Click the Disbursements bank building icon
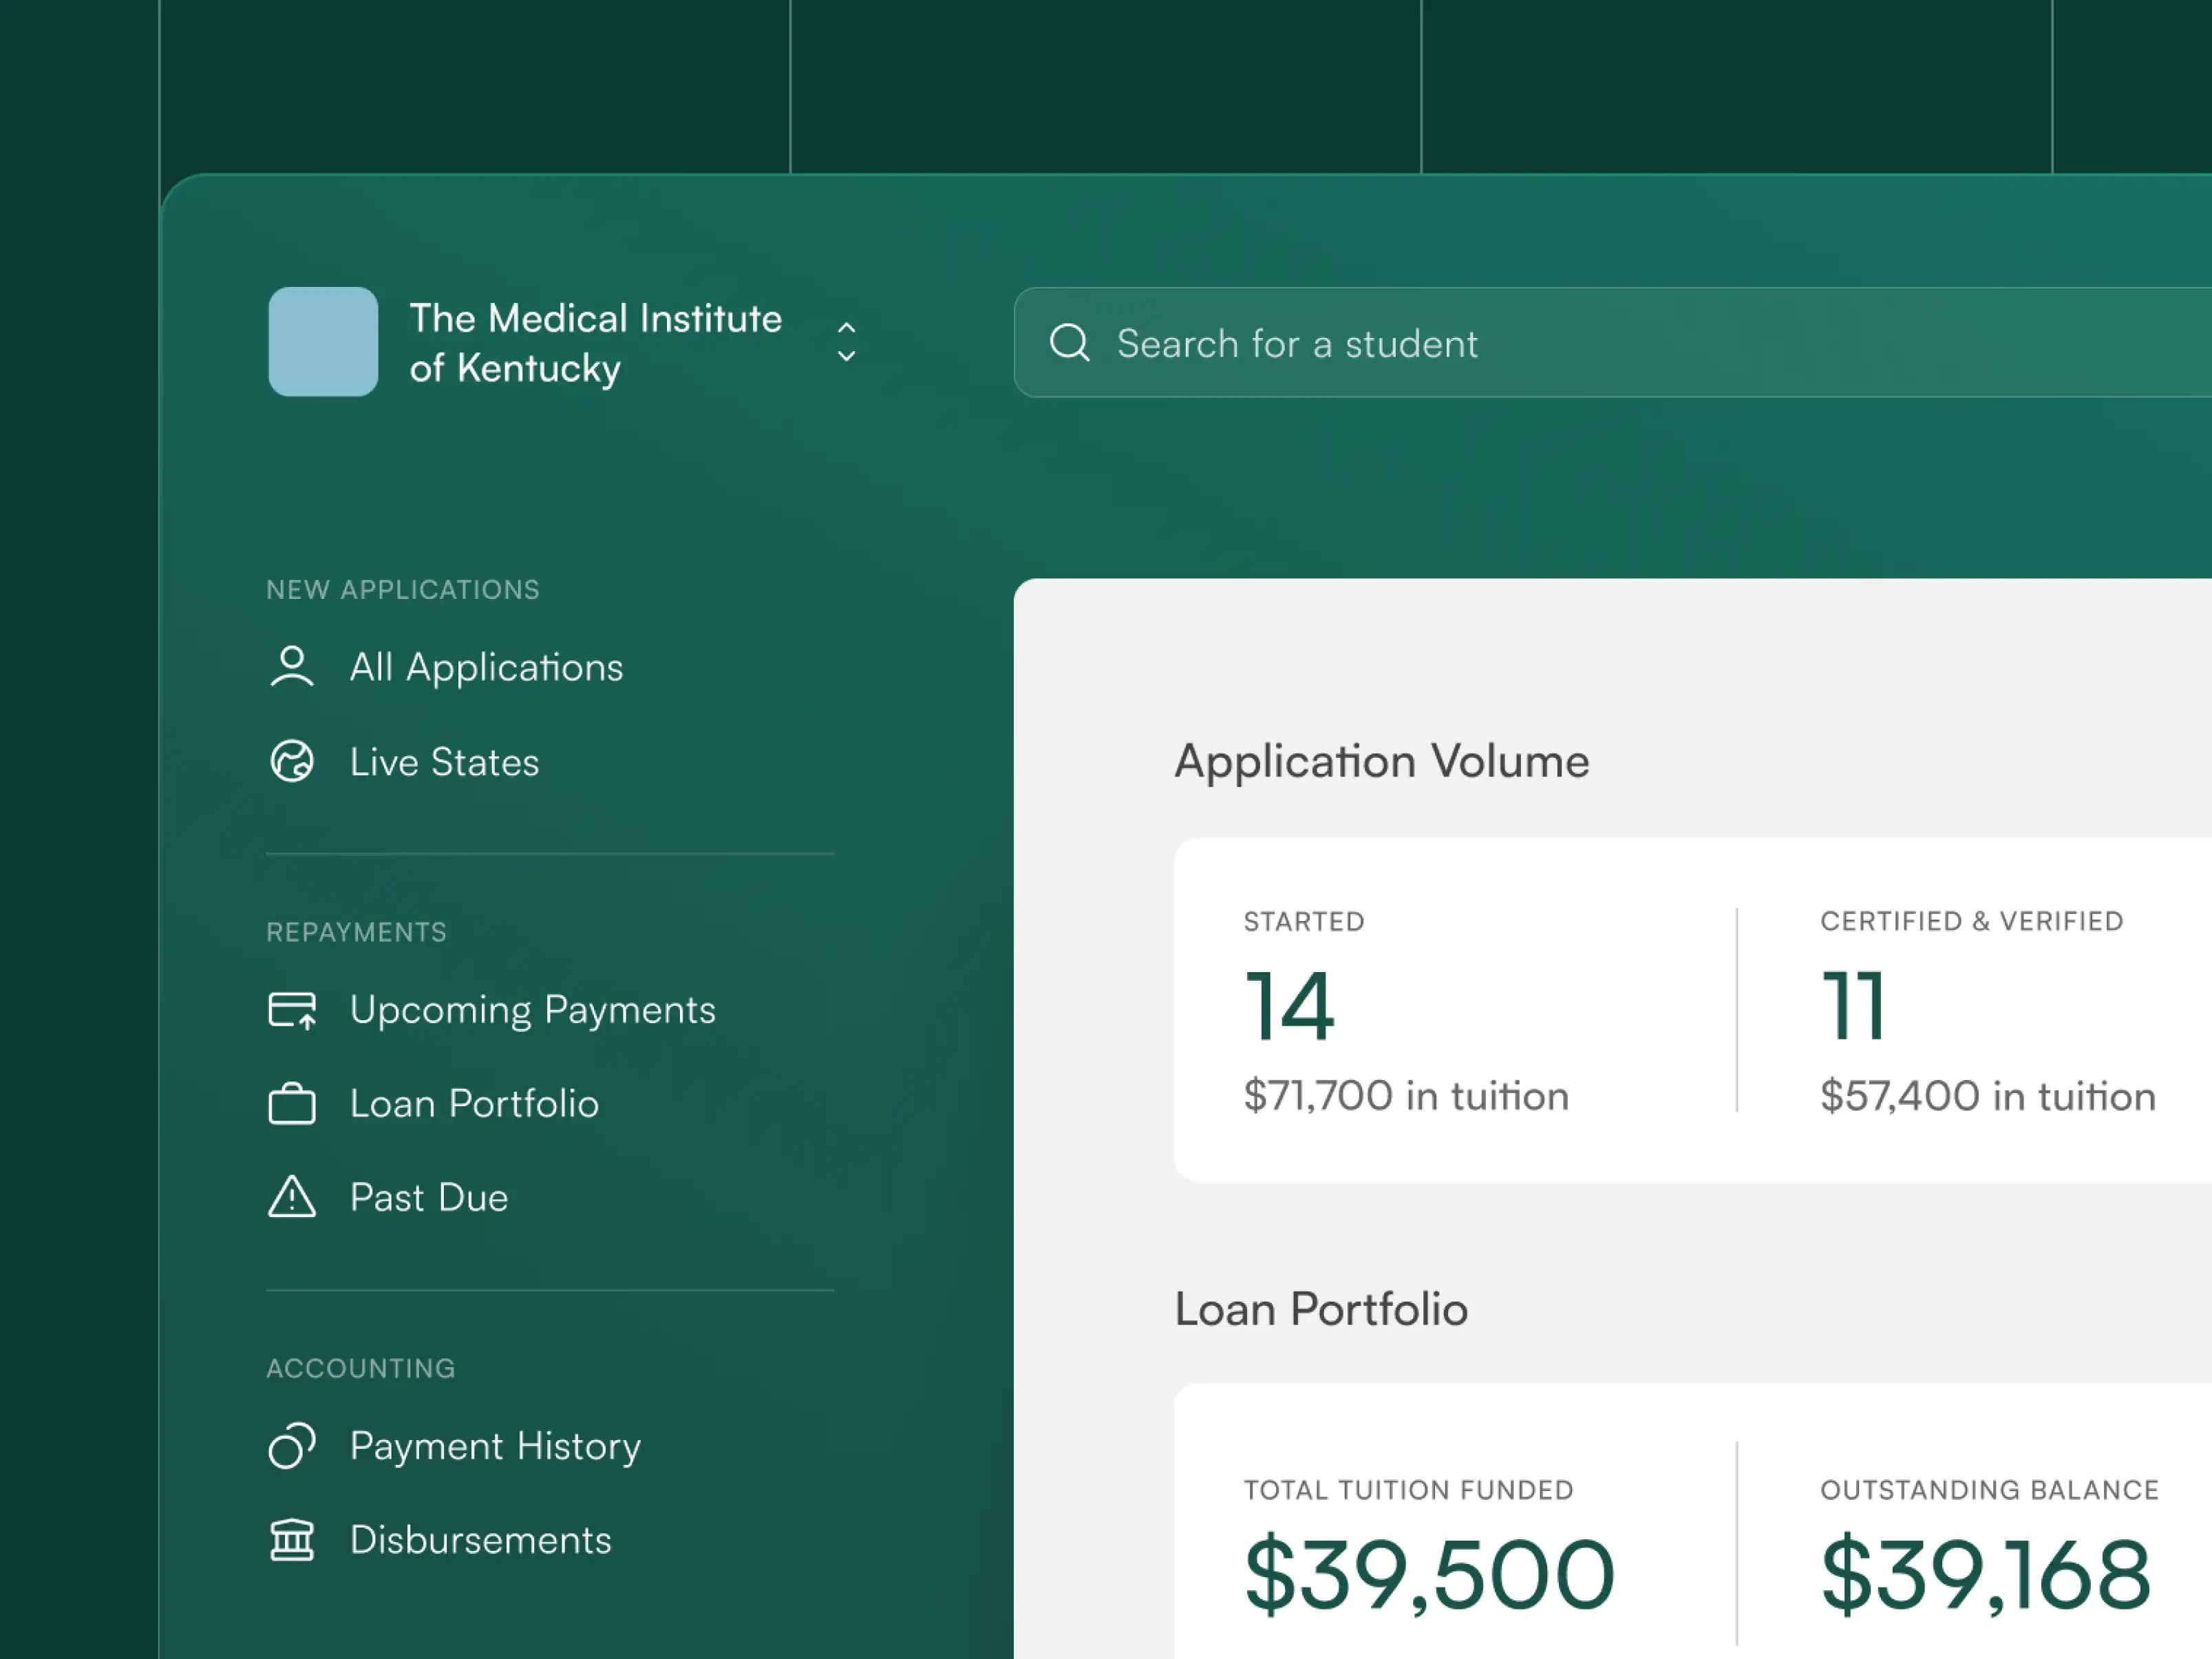This screenshot has height=1659, width=2212. (292, 1540)
